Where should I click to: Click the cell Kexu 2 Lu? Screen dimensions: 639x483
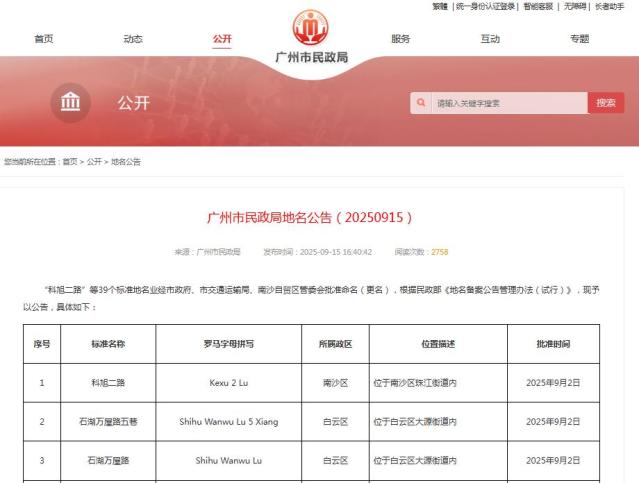pos(229,383)
